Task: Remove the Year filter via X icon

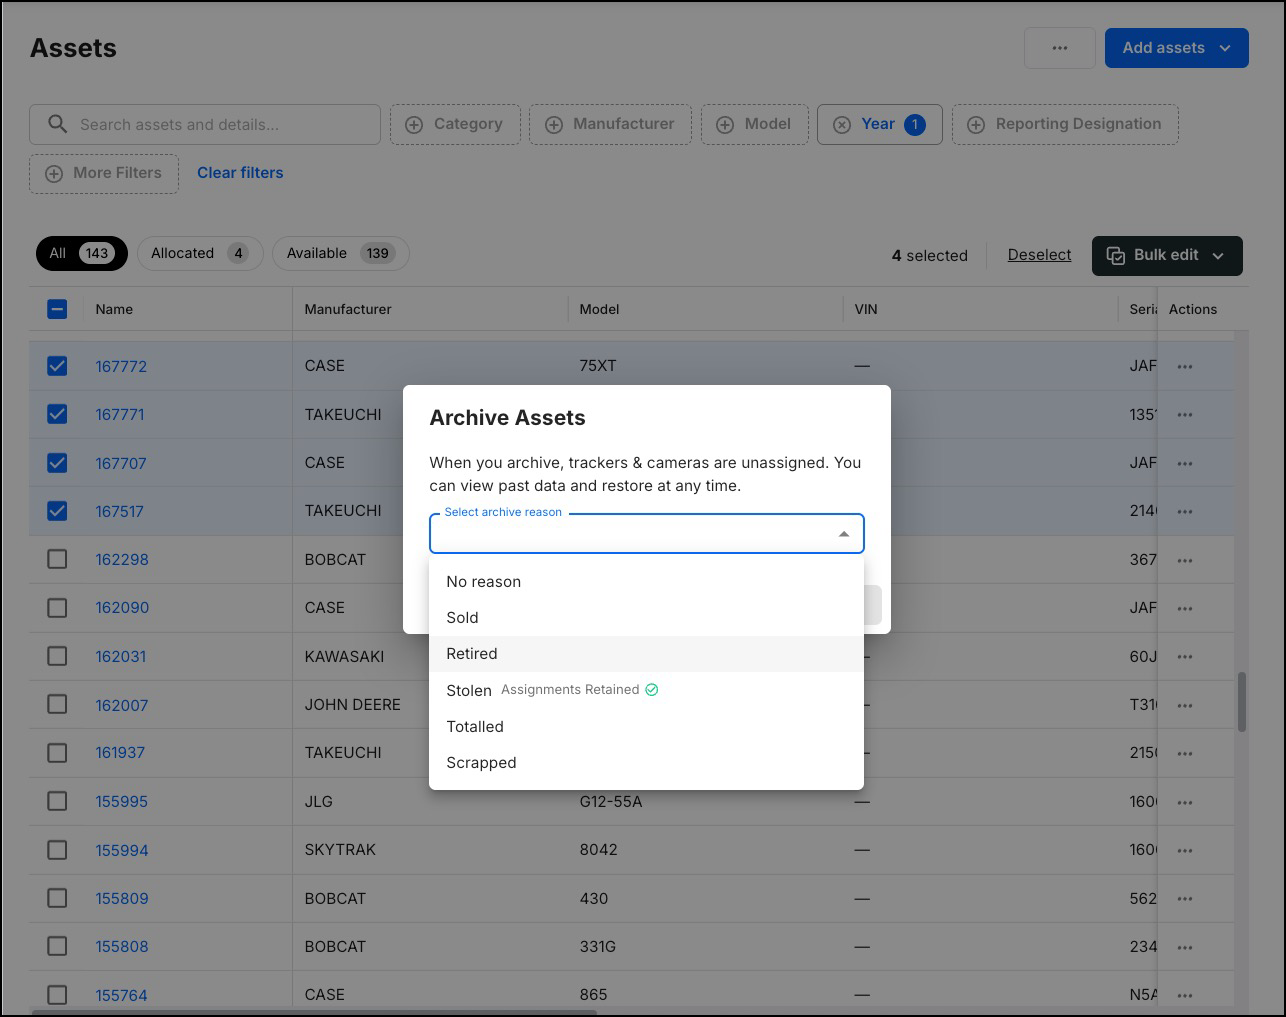Action: click(842, 124)
